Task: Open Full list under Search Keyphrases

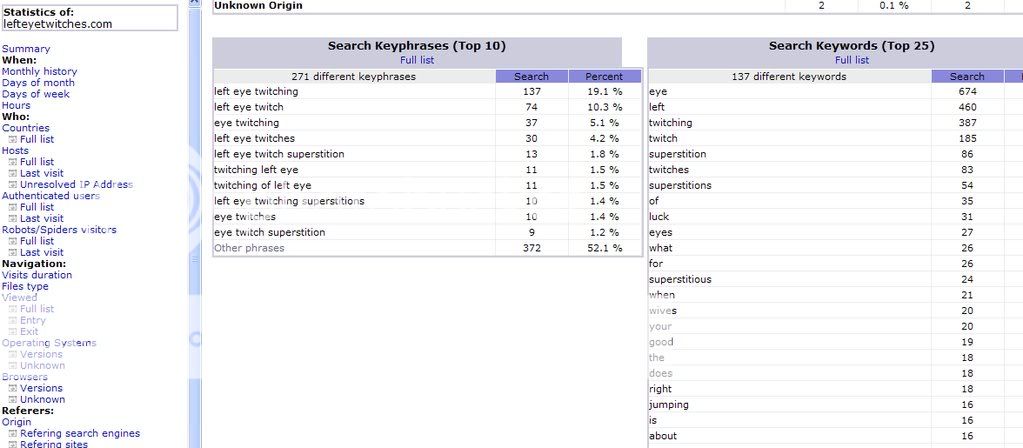Action: (417, 60)
